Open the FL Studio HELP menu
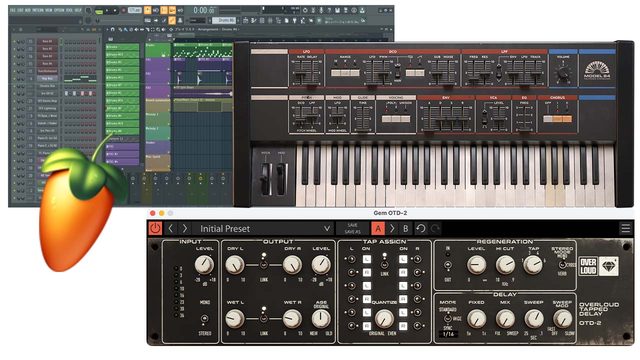This screenshot has height=360, width=640. [x=78, y=10]
